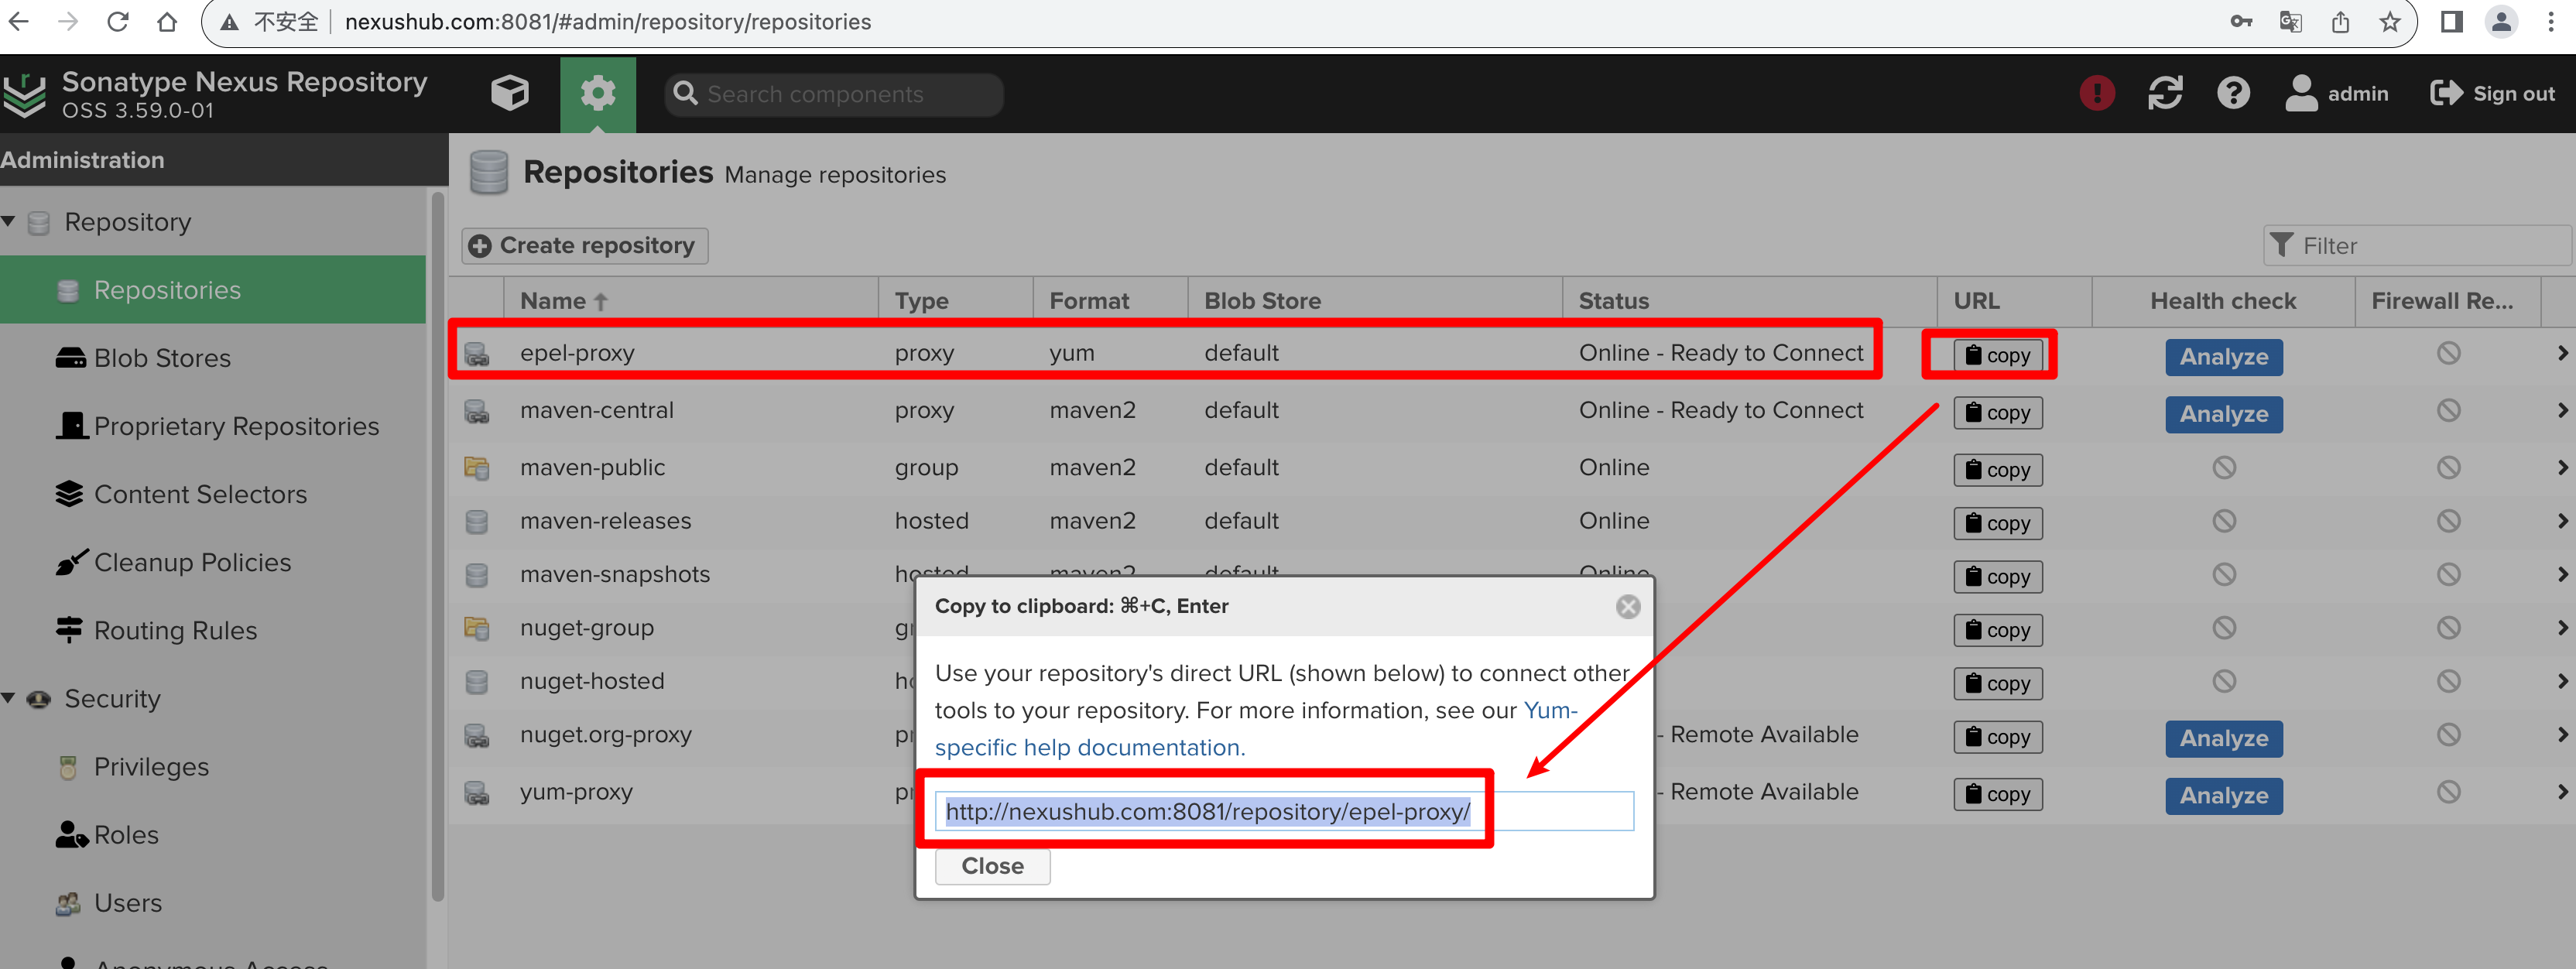Collapse the Repository tree section
The height and width of the screenshot is (969, 2576).
9,221
